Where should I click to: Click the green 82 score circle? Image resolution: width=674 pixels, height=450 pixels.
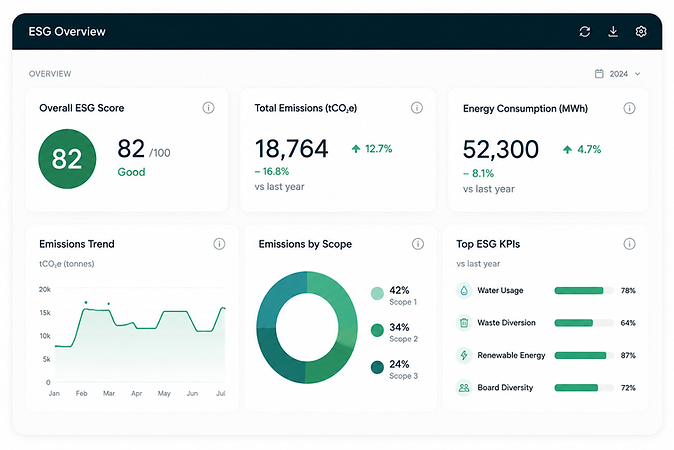click(67, 159)
